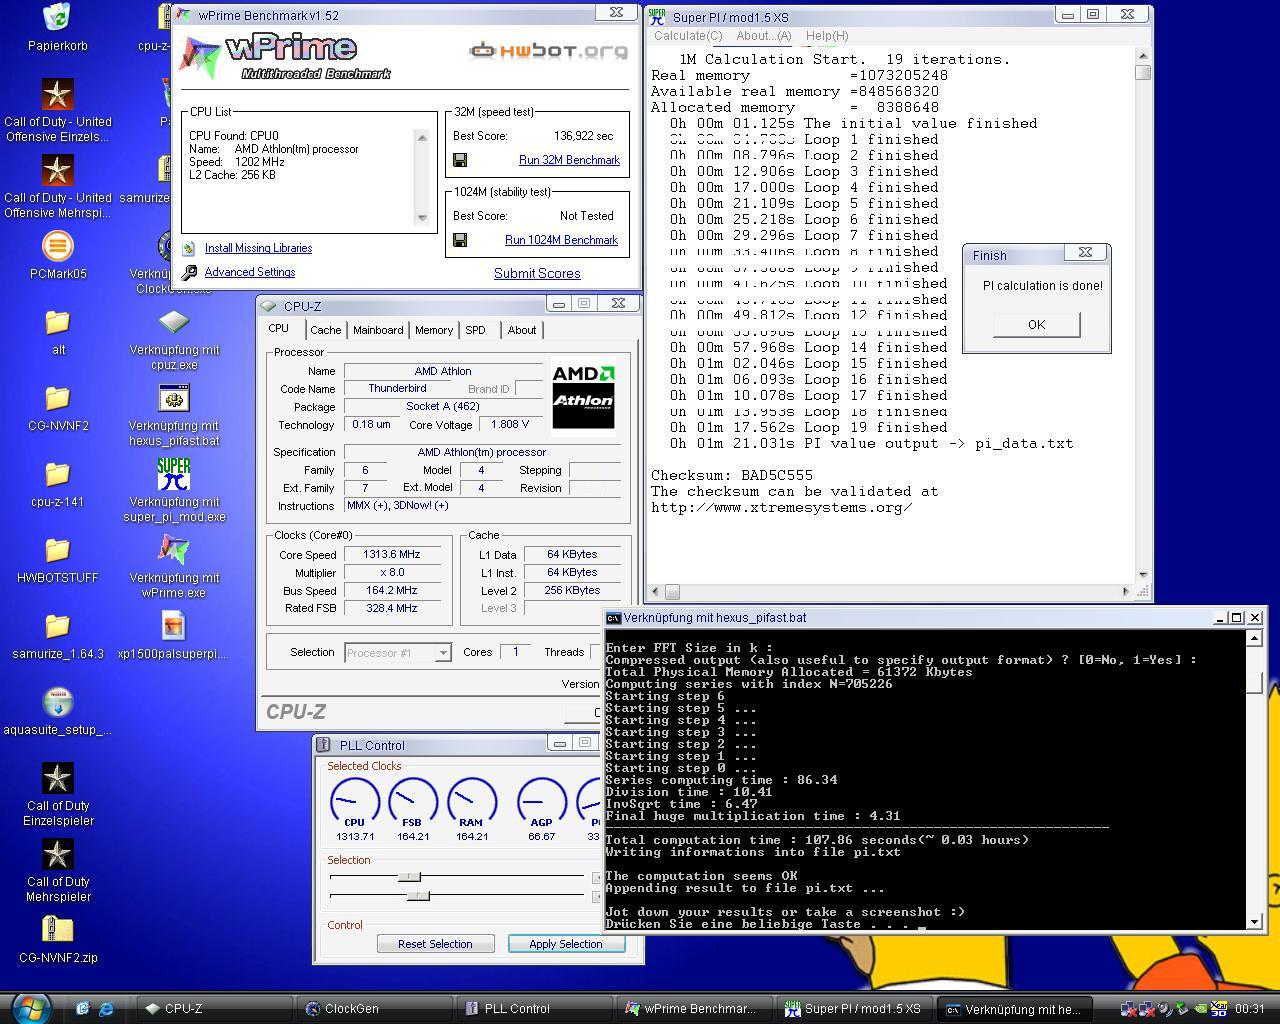This screenshot has height=1024, width=1280.
Task: Open the Calculate(C) menu in Super PI
Action: point(688,36)
